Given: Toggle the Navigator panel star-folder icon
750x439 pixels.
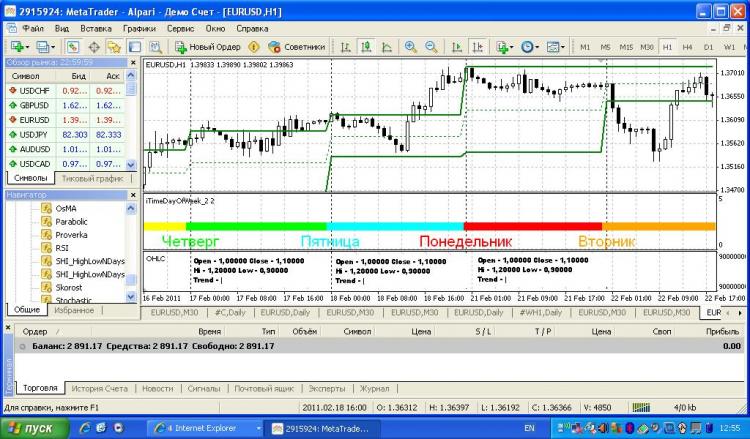Looking at the screenshot, I should point(114,47).
